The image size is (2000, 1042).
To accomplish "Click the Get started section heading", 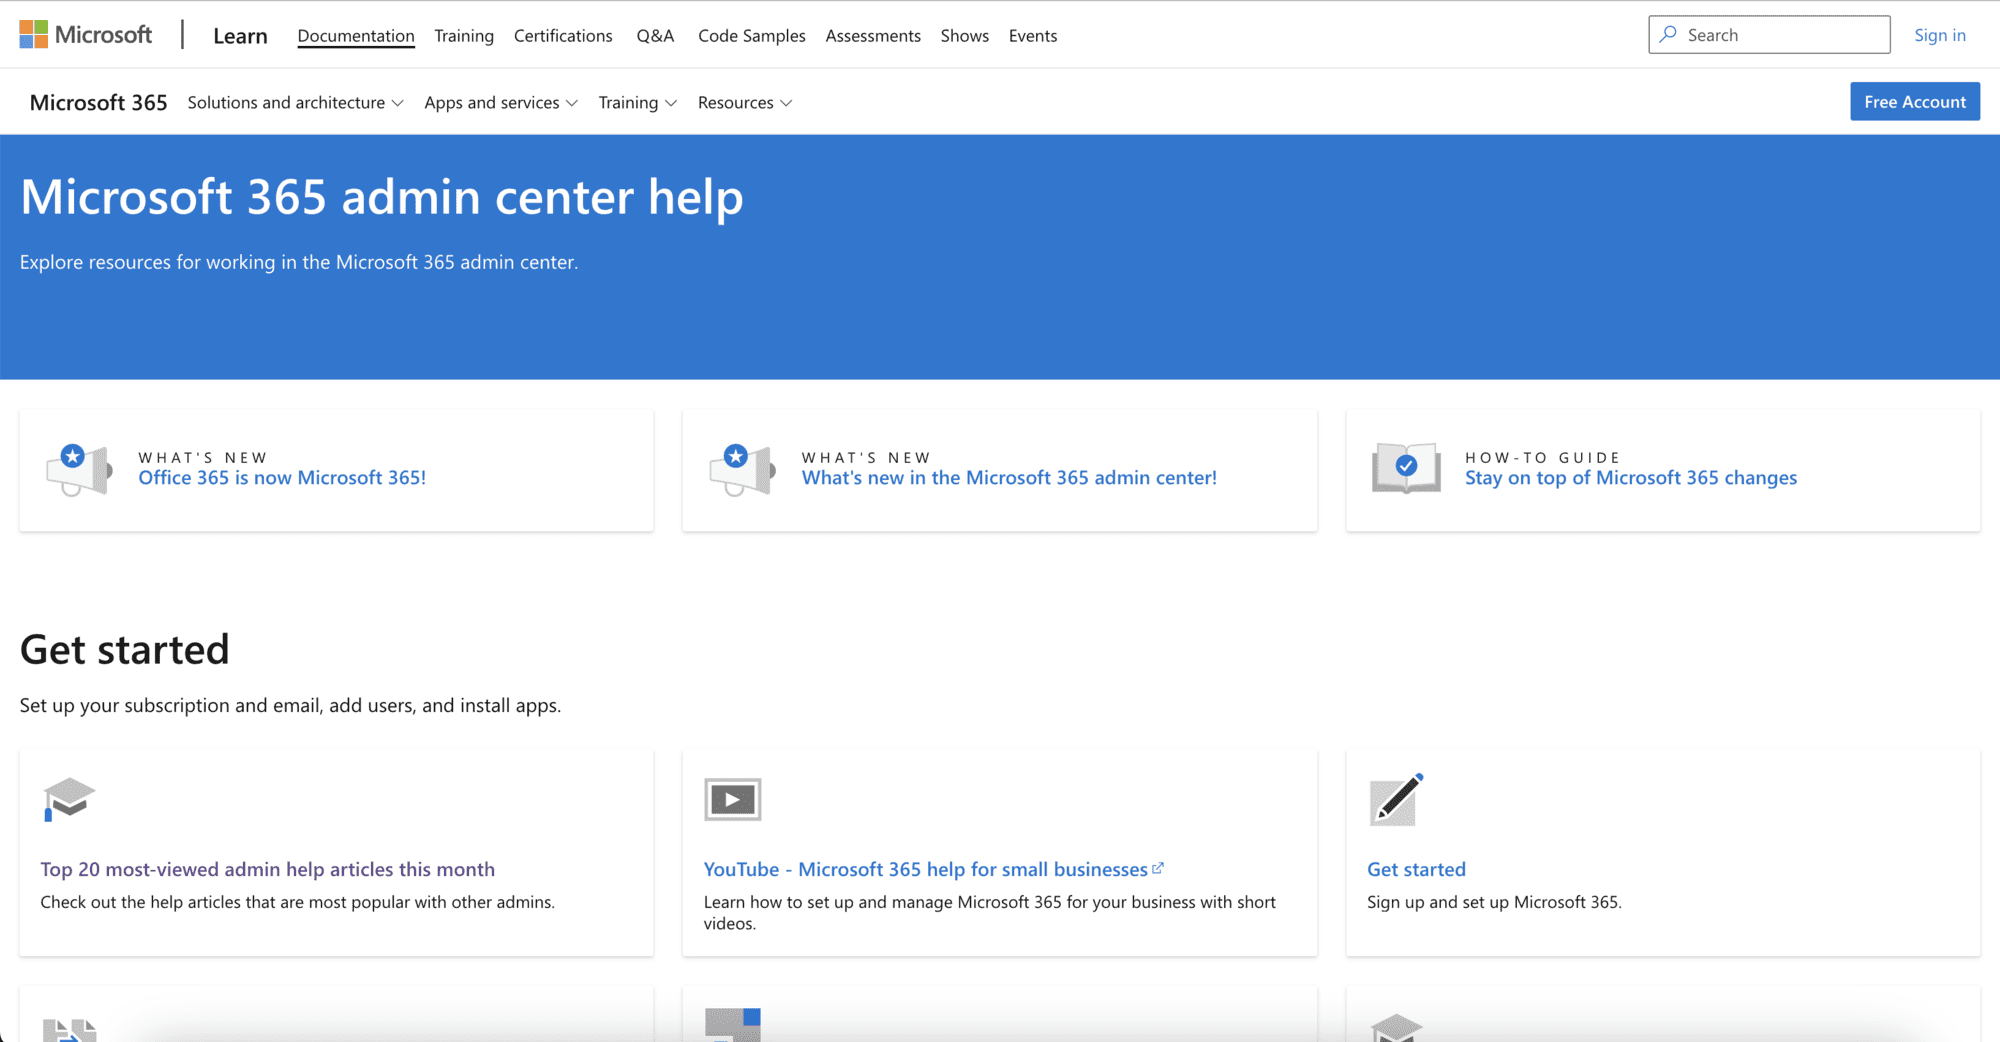I will [125, 649].
